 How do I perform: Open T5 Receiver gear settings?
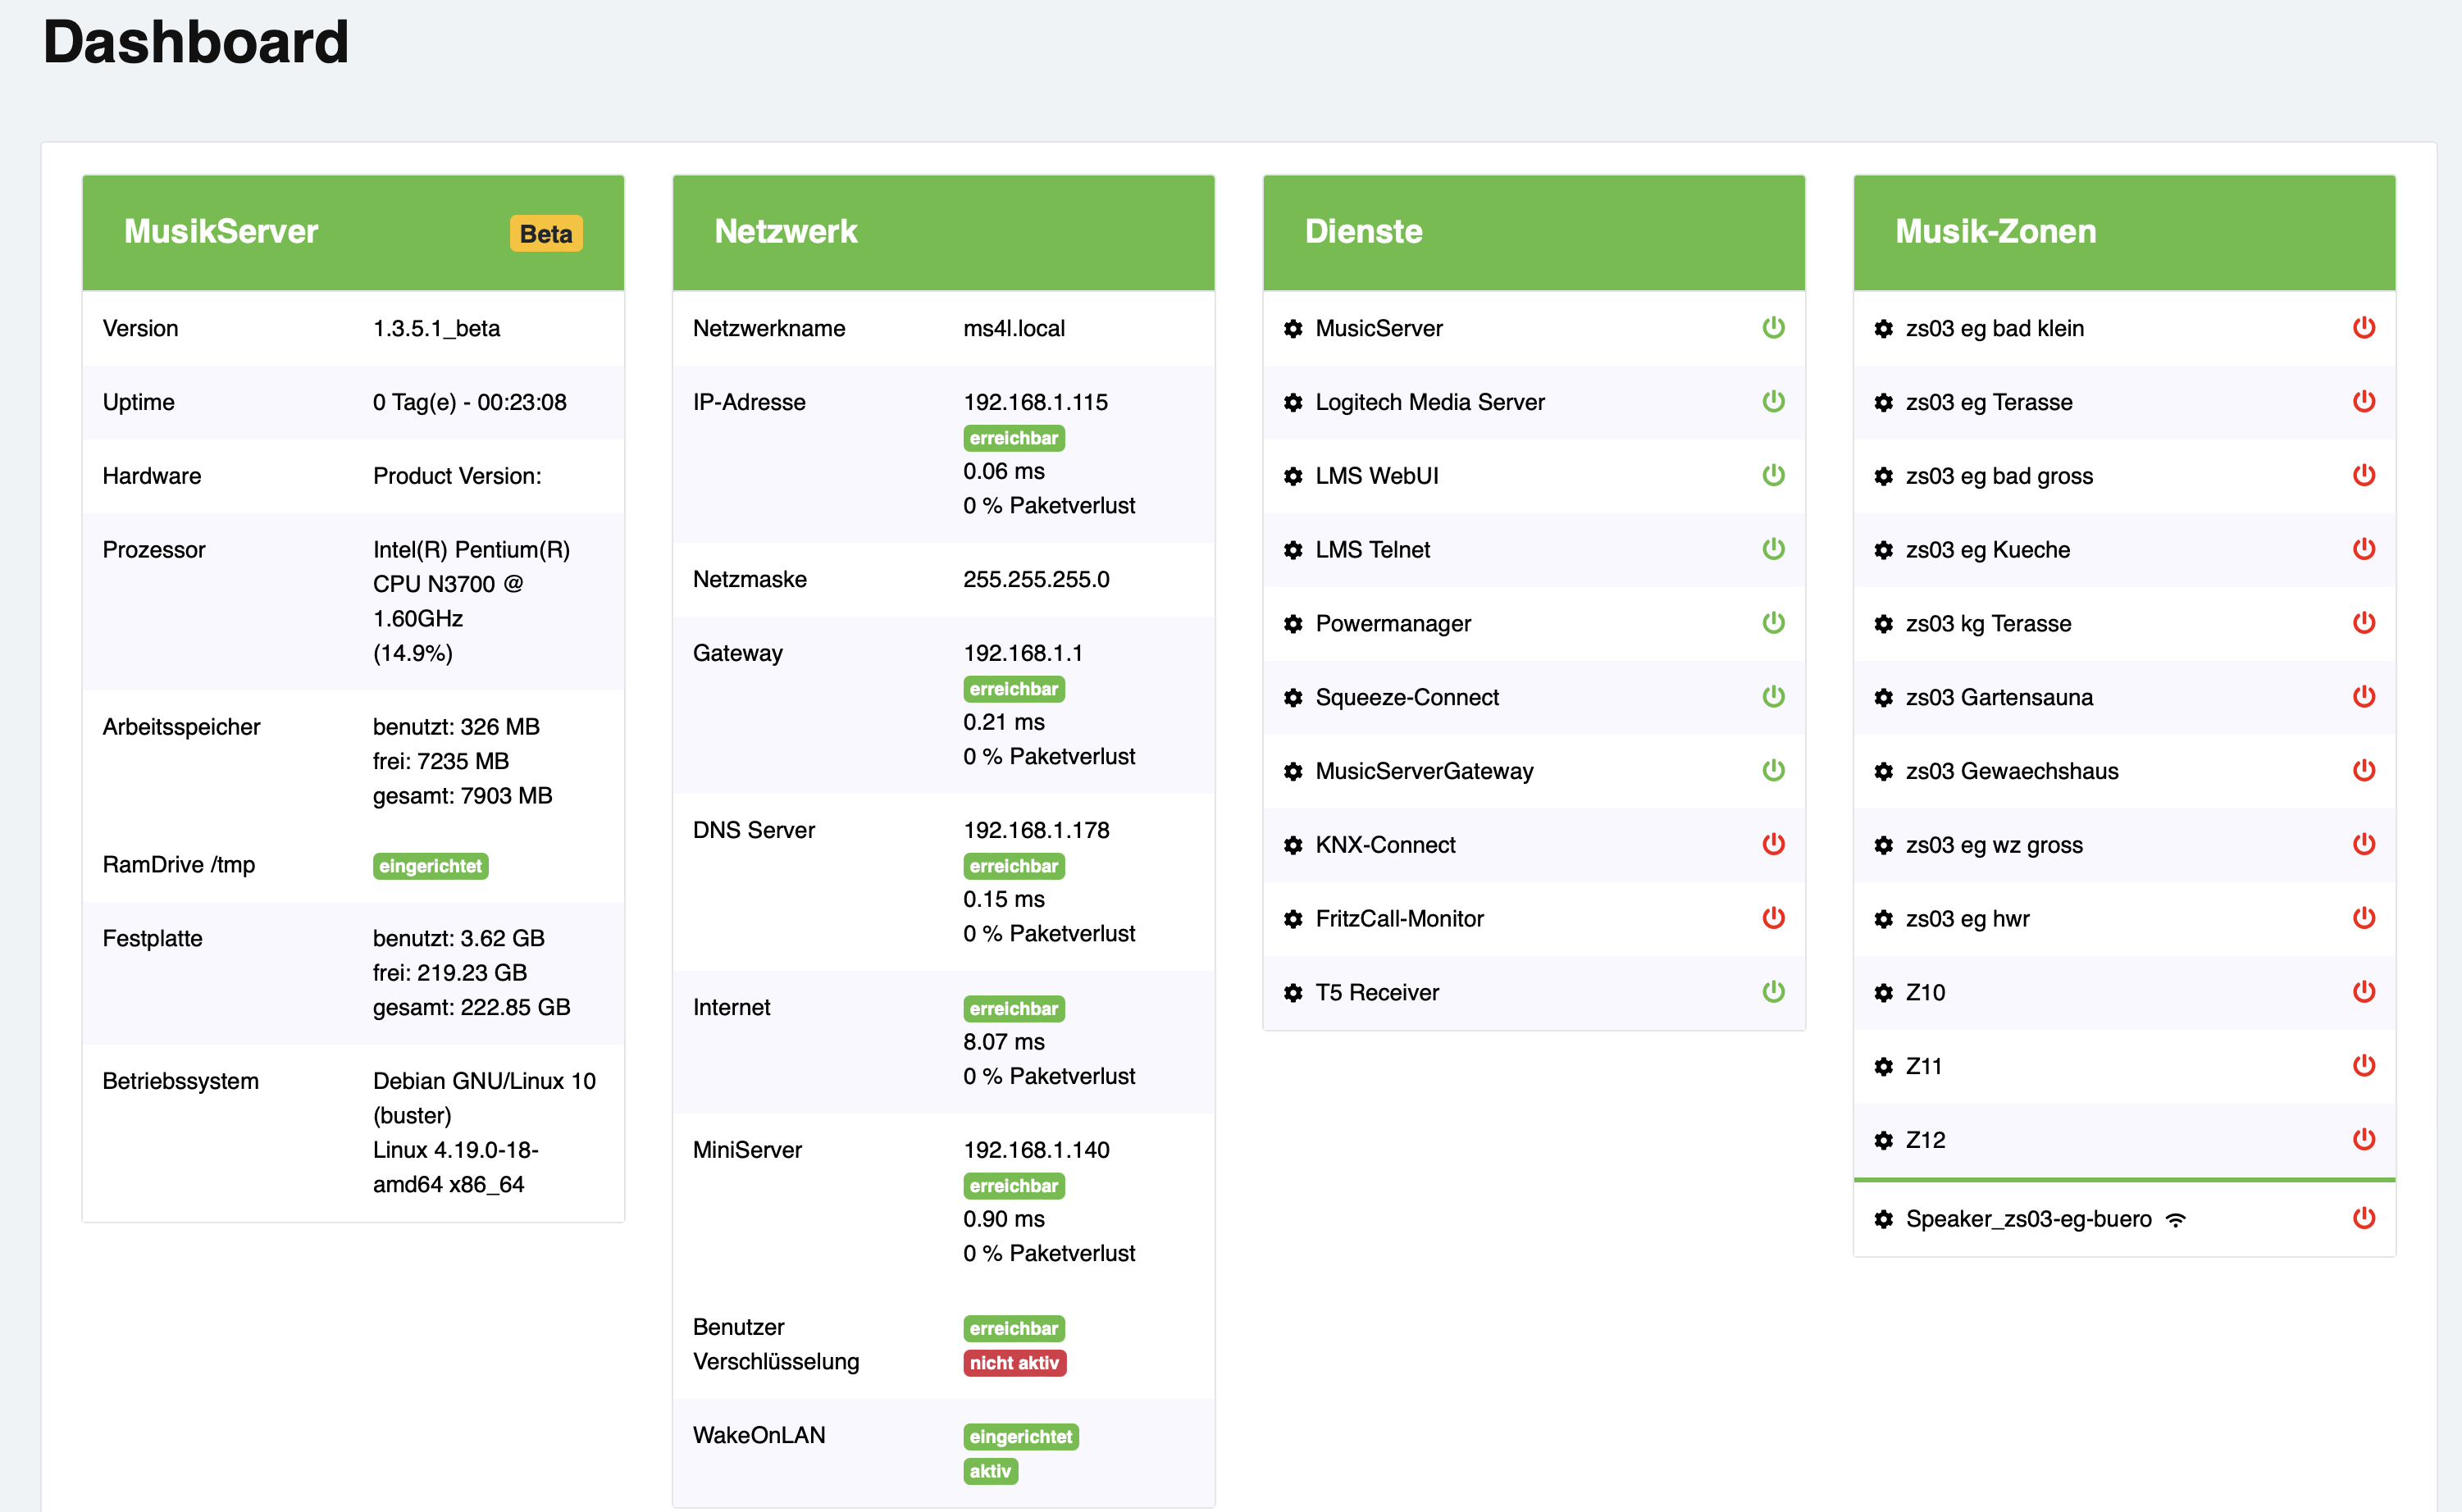coord(1293,993)
